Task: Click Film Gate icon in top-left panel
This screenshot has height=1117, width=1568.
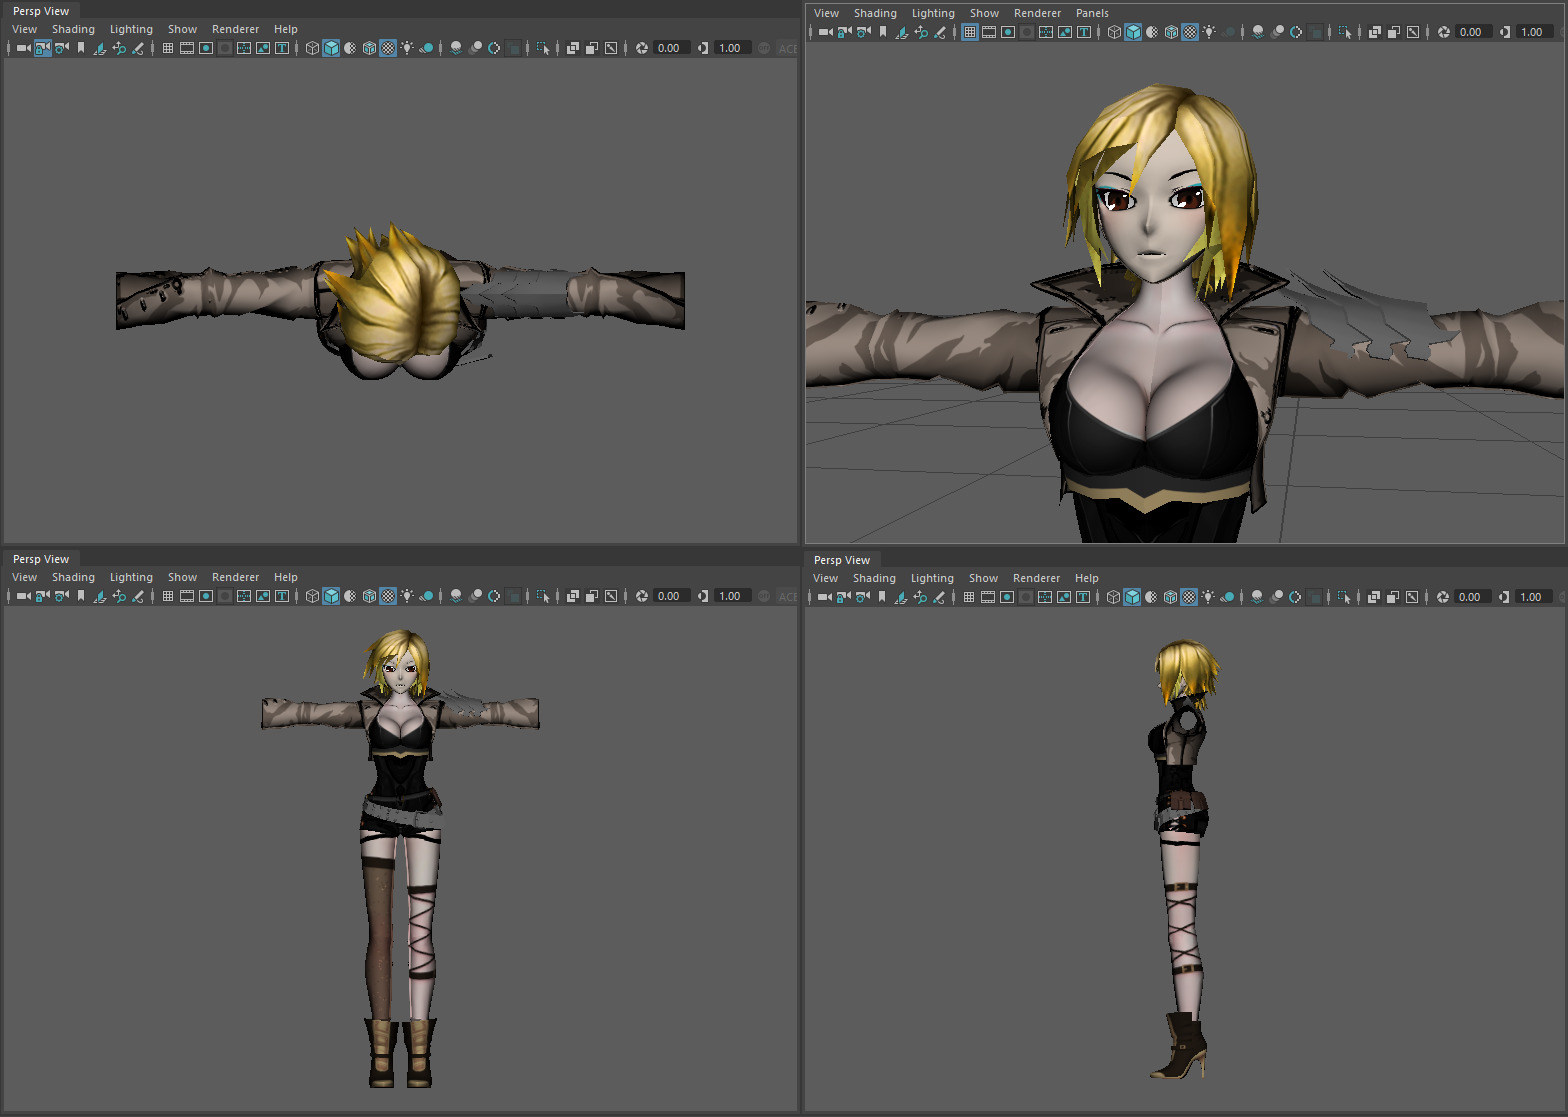Action: [187, 48]
